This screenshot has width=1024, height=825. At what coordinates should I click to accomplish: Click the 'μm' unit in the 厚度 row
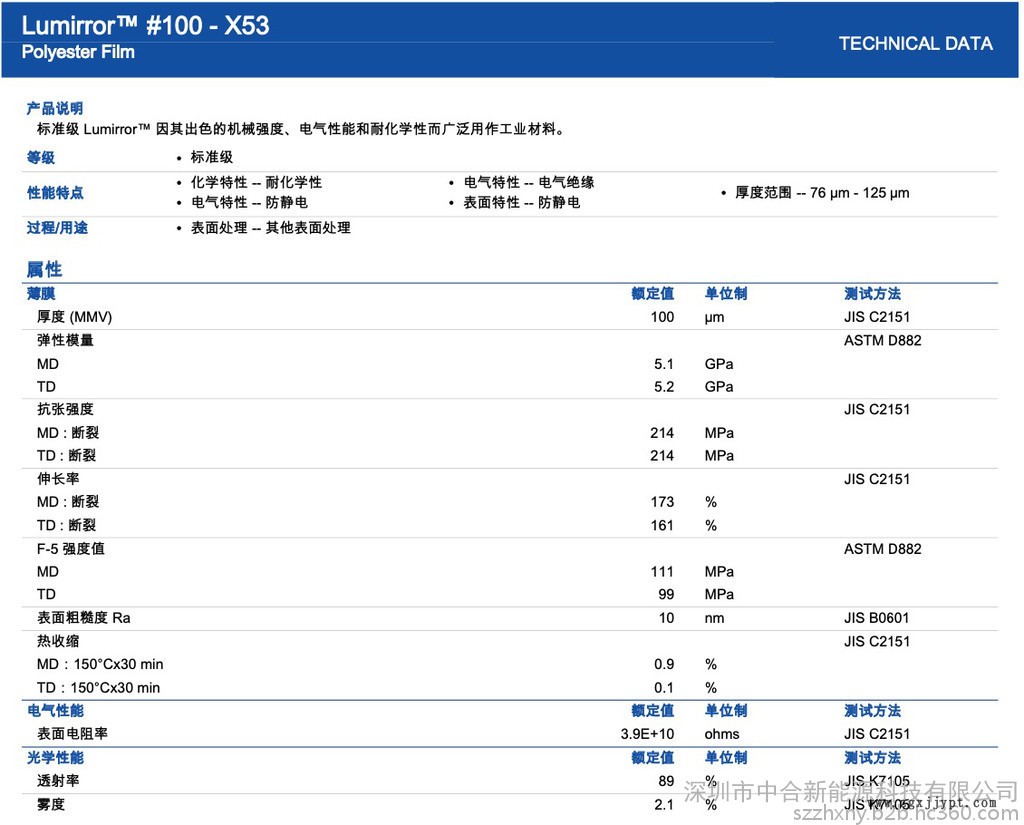(714, 317)
